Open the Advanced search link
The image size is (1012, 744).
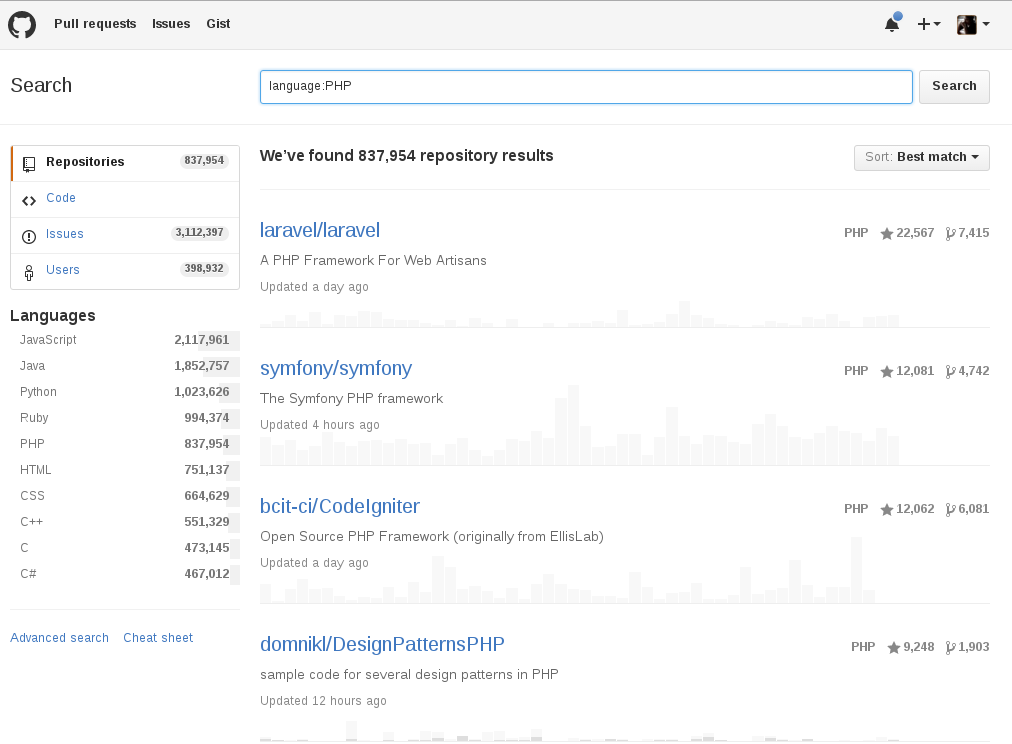[x=59, y=638]
